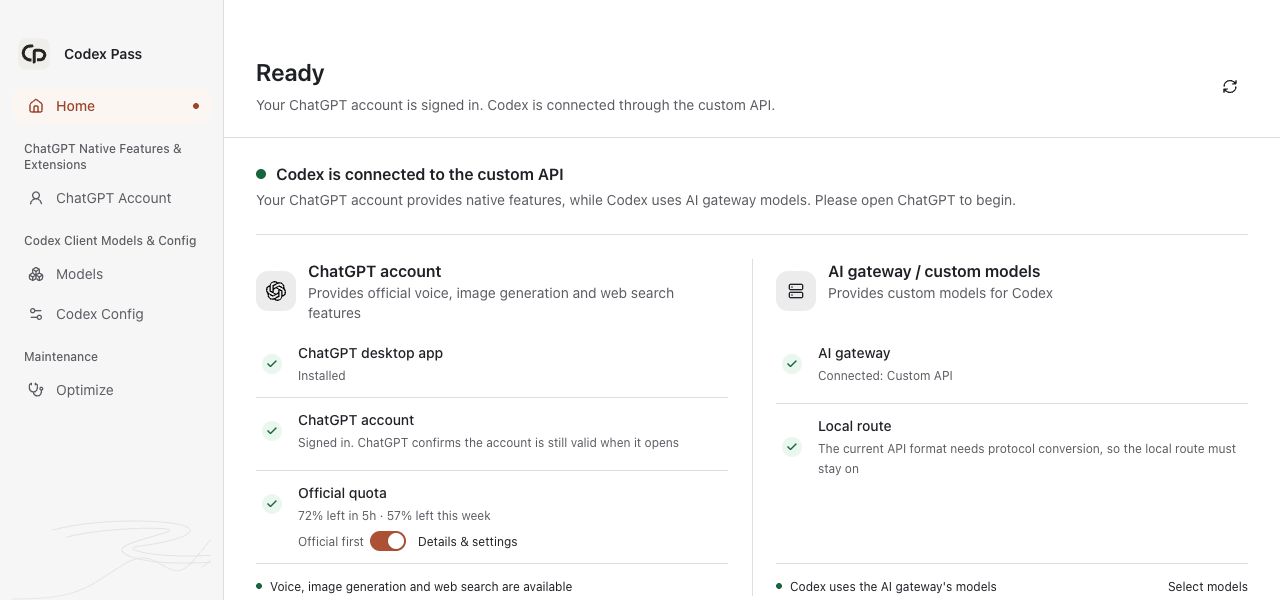
Task: Click 'Provides custom models for Codex' description
Action: pos(941,293)
